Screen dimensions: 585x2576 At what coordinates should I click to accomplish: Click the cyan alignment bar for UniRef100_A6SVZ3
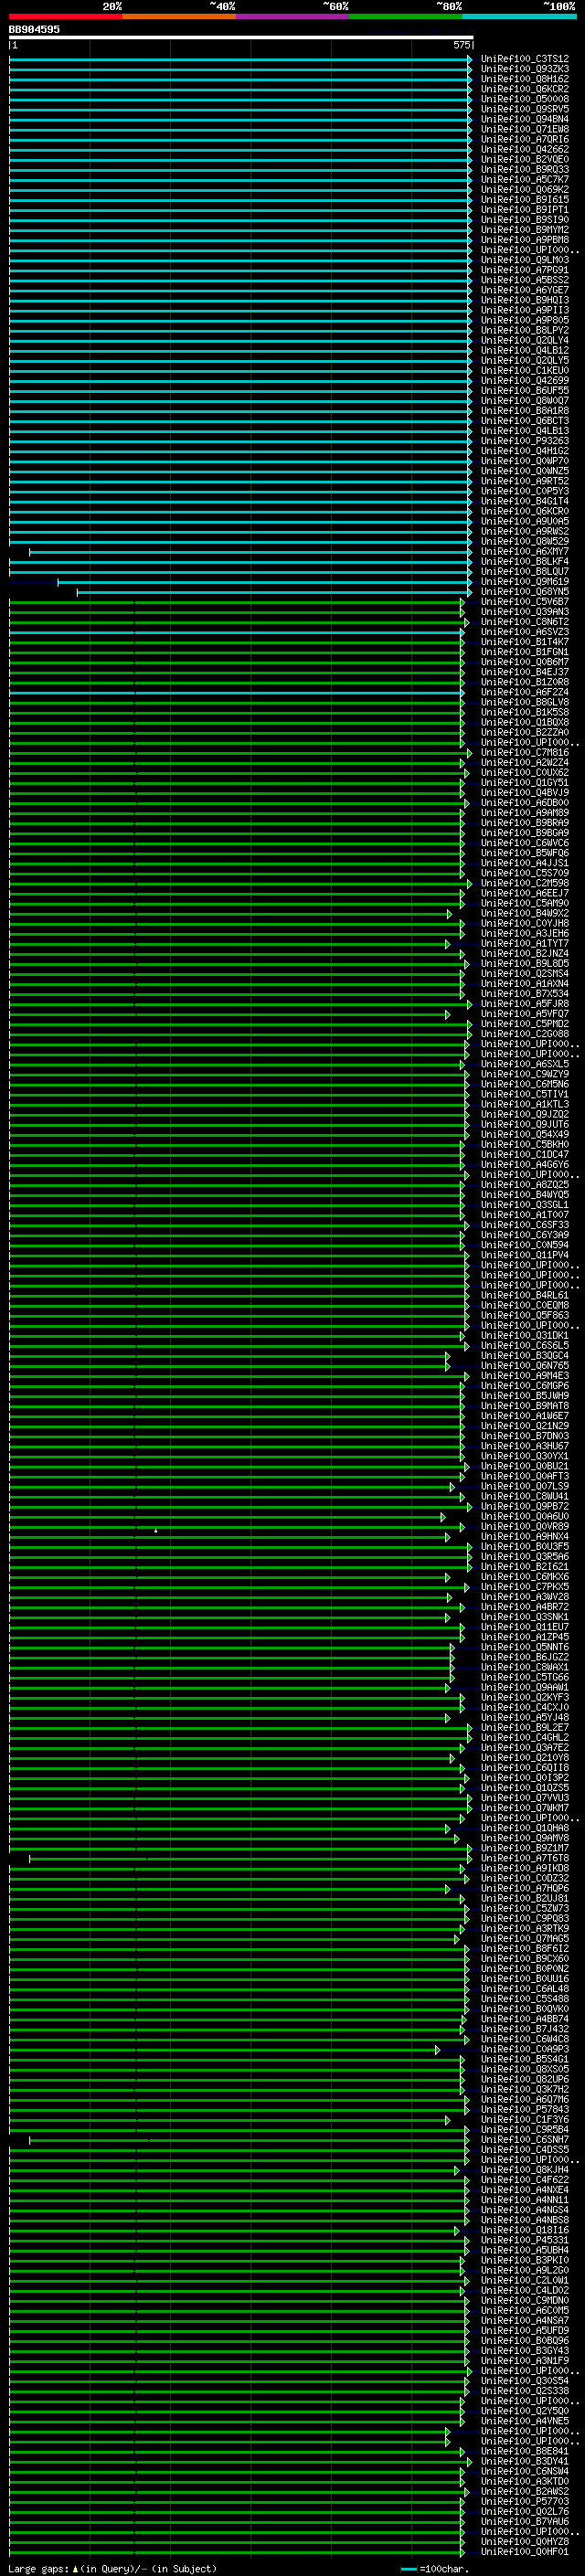click(237, 632)
